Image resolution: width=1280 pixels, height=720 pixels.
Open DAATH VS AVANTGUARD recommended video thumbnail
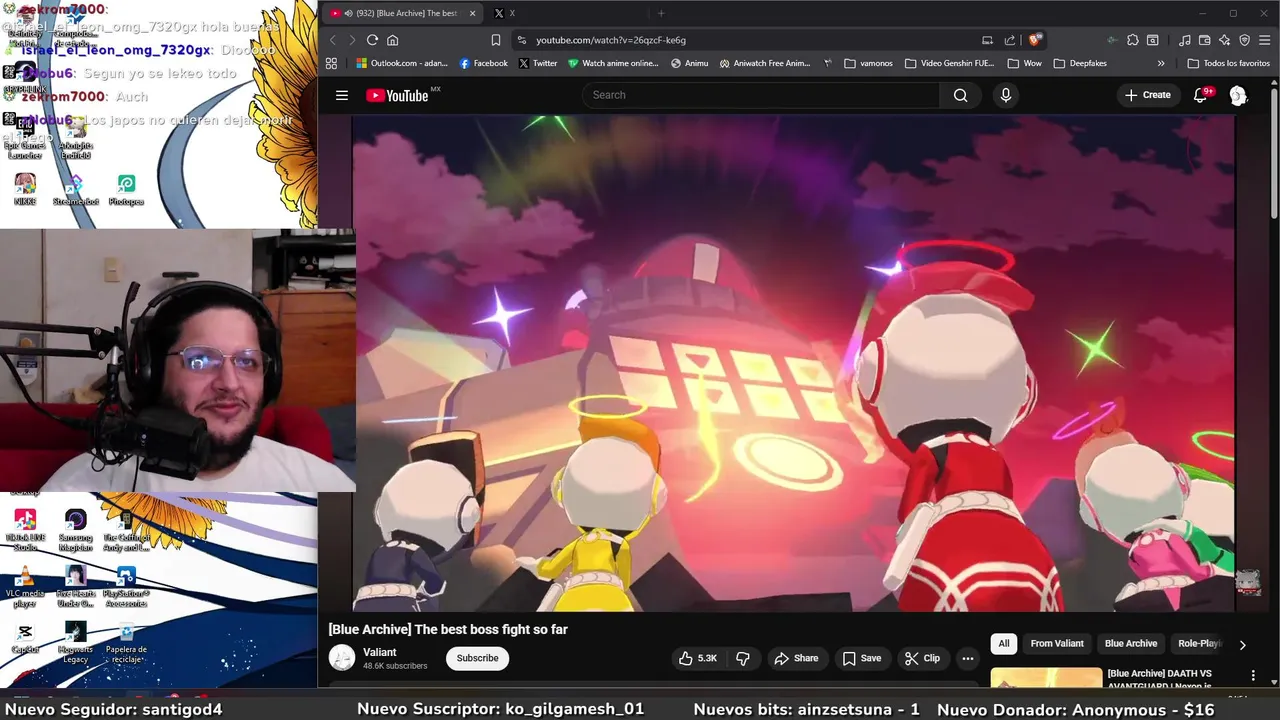pyautogui.click(x=1046, y=678)
